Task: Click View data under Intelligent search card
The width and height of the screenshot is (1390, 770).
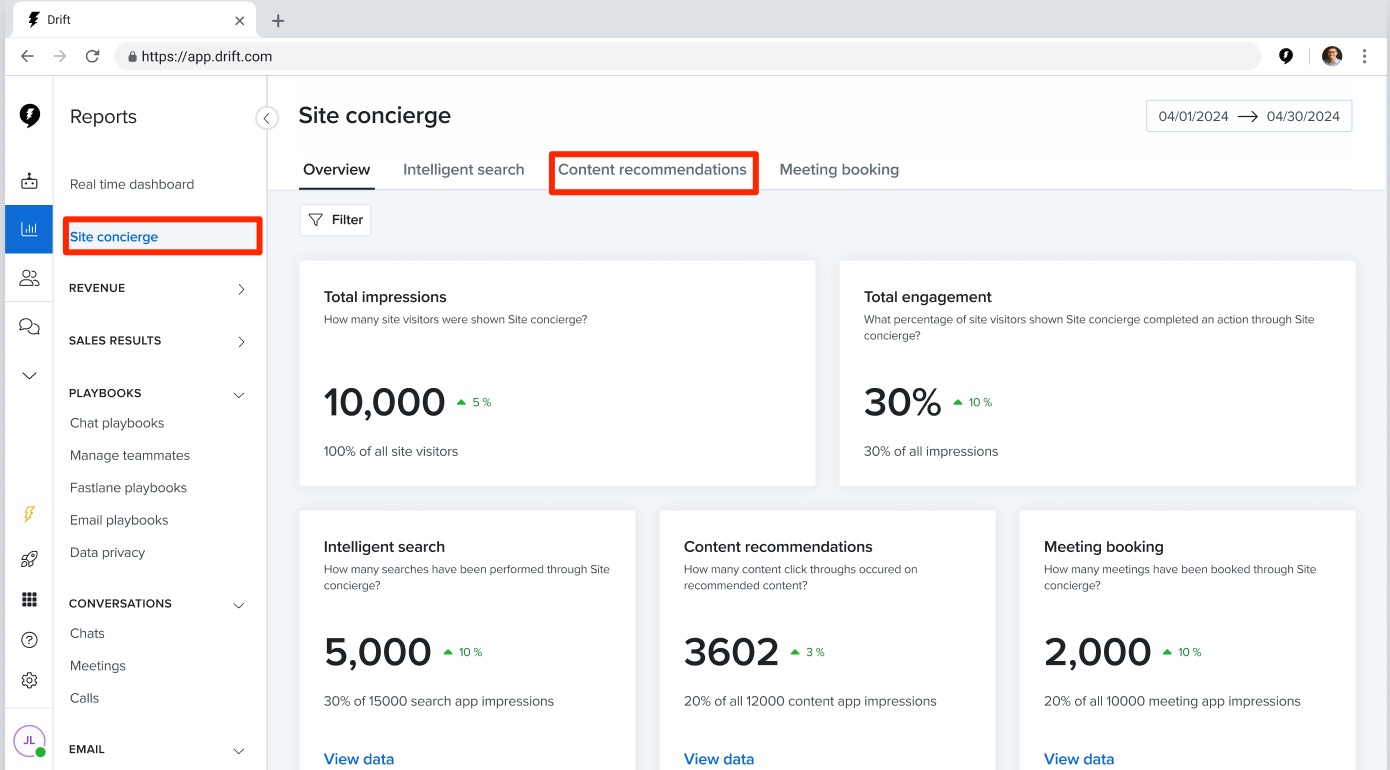Action: click(359, 759)
